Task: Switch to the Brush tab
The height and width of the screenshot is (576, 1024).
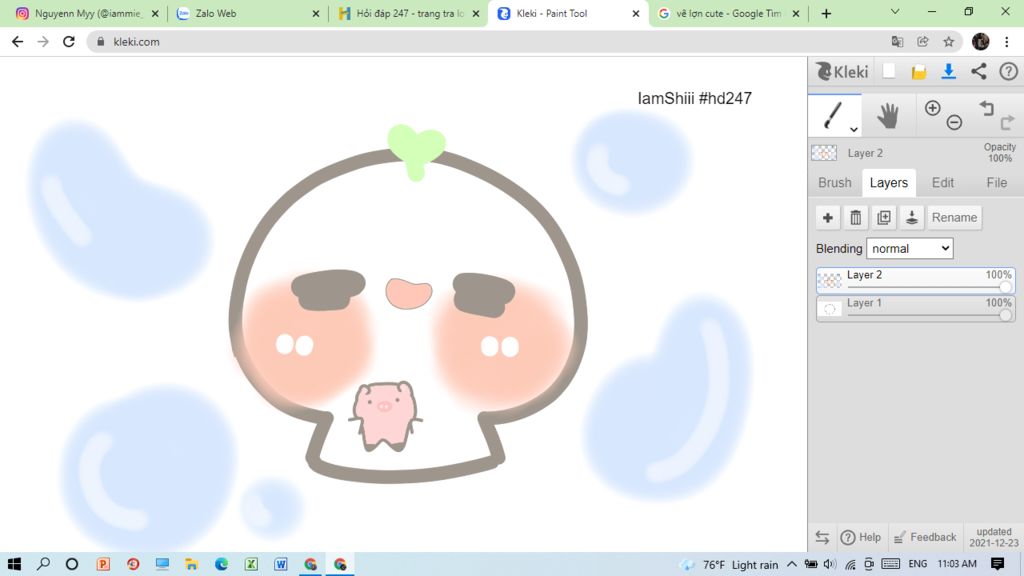Action: (835, 183)
